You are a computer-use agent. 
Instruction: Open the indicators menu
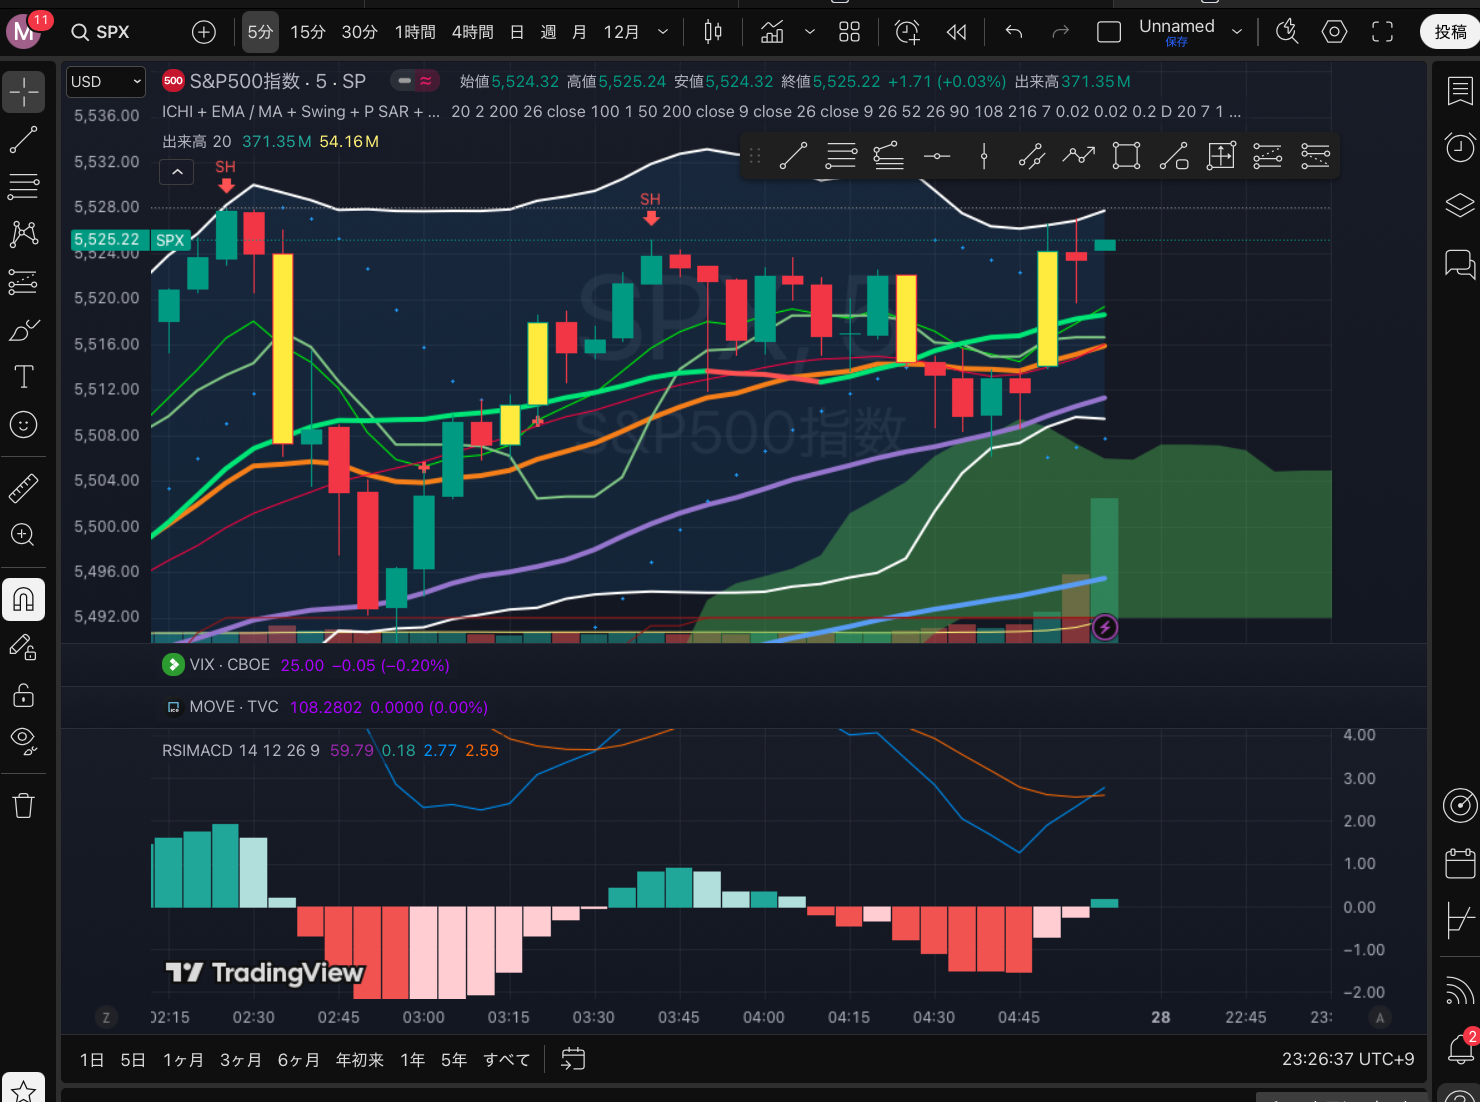(x=772, y=32)
